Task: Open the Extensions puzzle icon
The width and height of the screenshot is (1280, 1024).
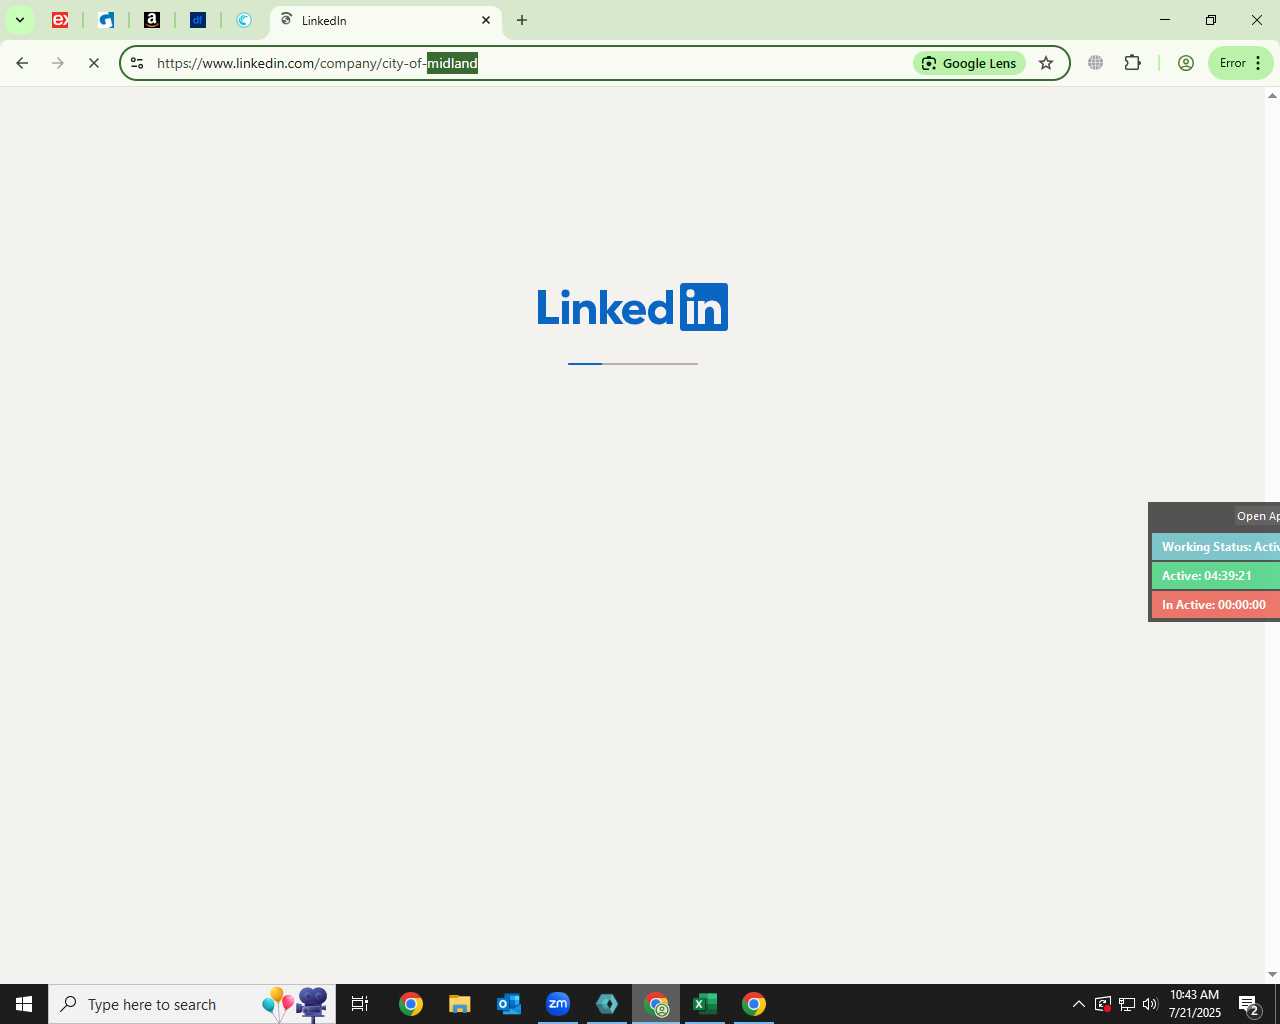Action: (1132, 63)
